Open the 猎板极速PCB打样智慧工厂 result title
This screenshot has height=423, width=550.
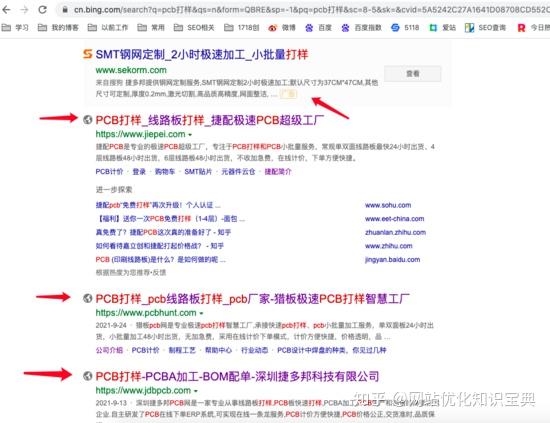tap(253, 299)
